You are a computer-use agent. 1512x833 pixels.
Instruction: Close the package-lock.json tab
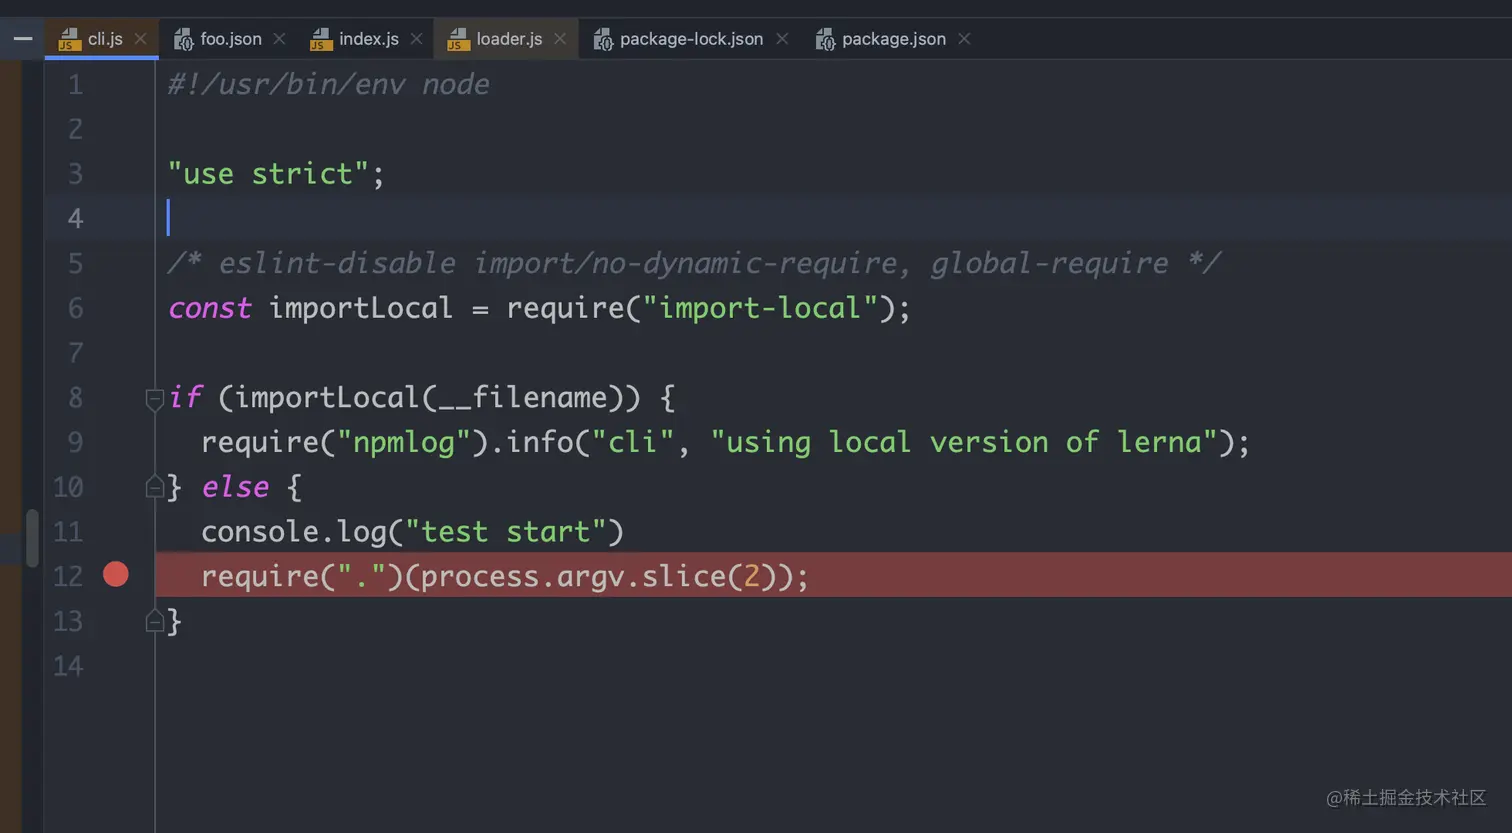(x=782, y=39)
